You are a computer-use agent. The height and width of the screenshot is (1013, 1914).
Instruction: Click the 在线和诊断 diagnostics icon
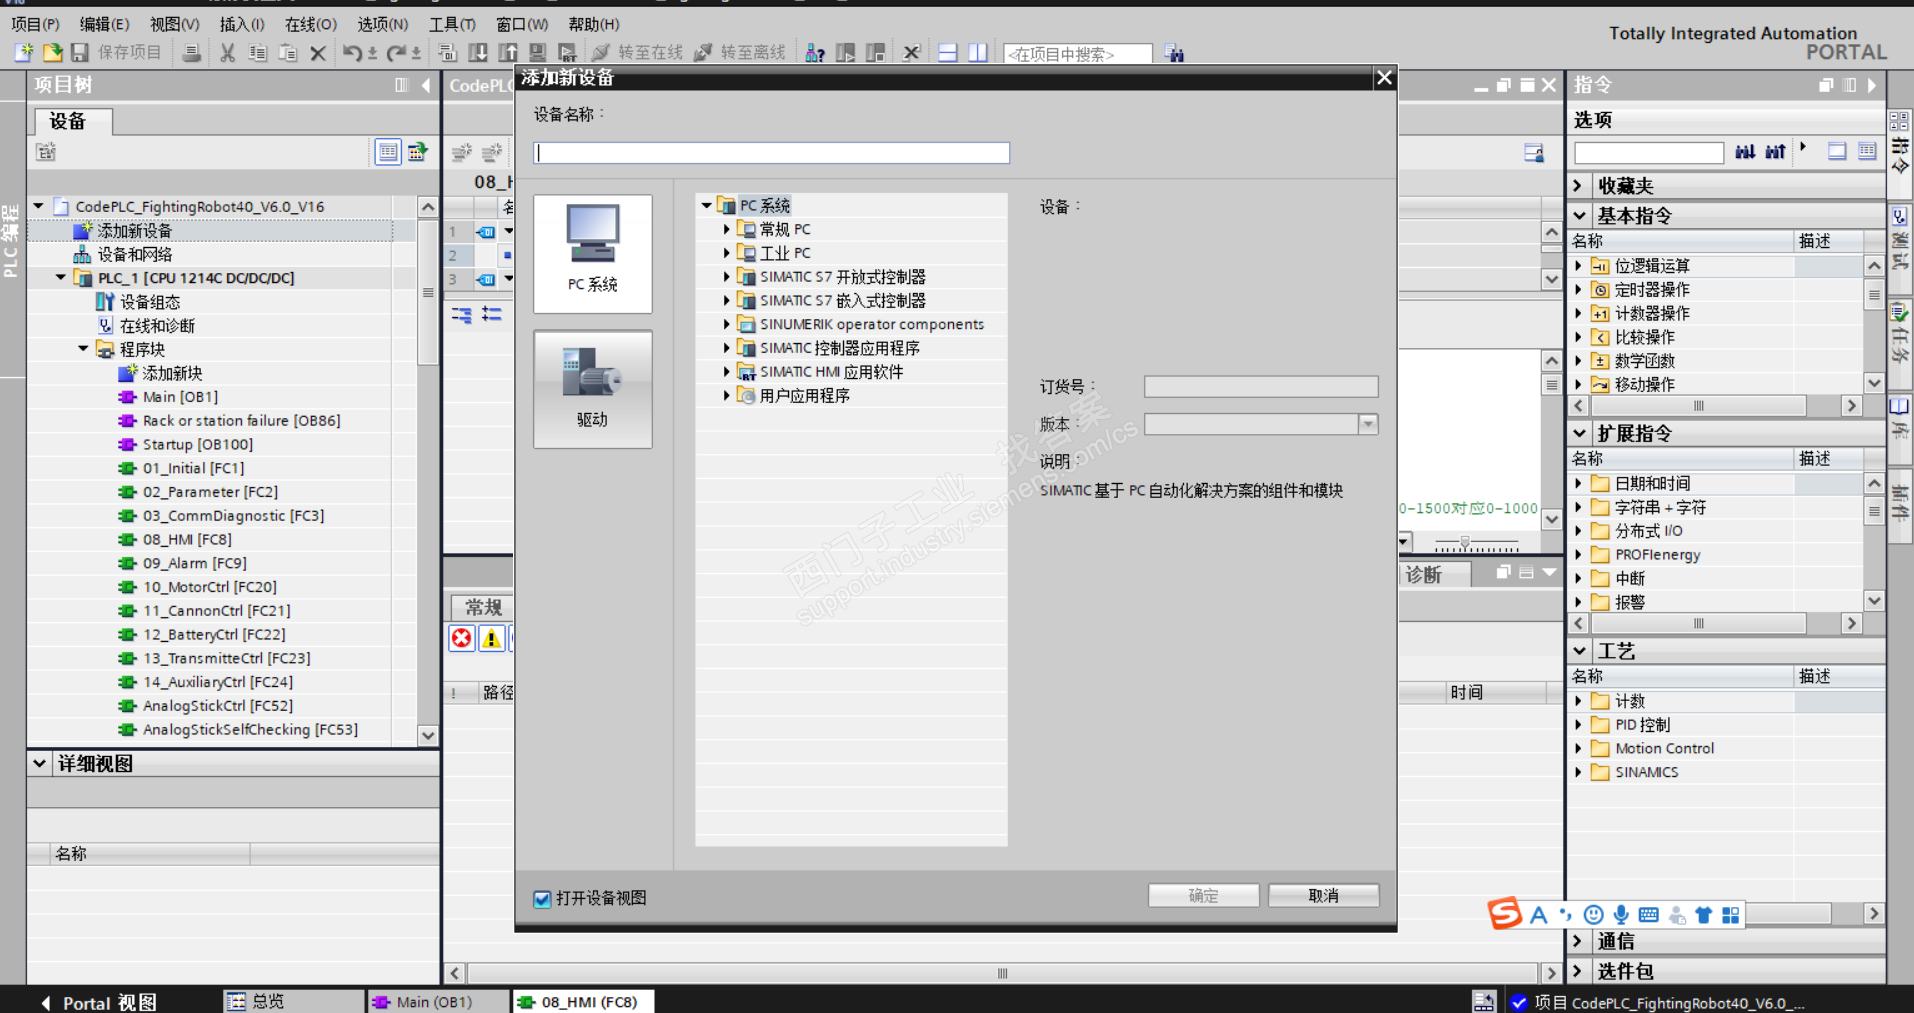(105, 326)
